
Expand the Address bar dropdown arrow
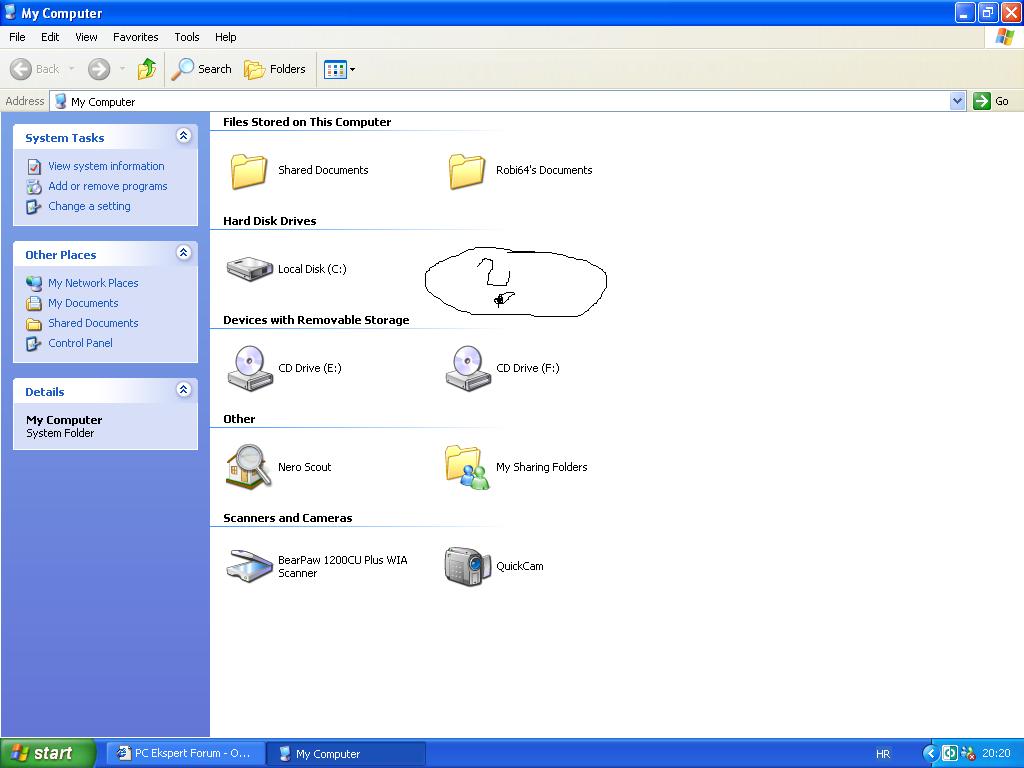(x=957, y=101)
